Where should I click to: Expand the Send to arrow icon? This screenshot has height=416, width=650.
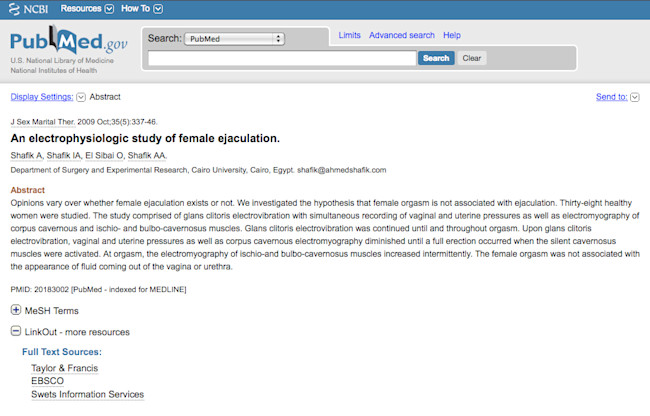[x=635, y=97]
